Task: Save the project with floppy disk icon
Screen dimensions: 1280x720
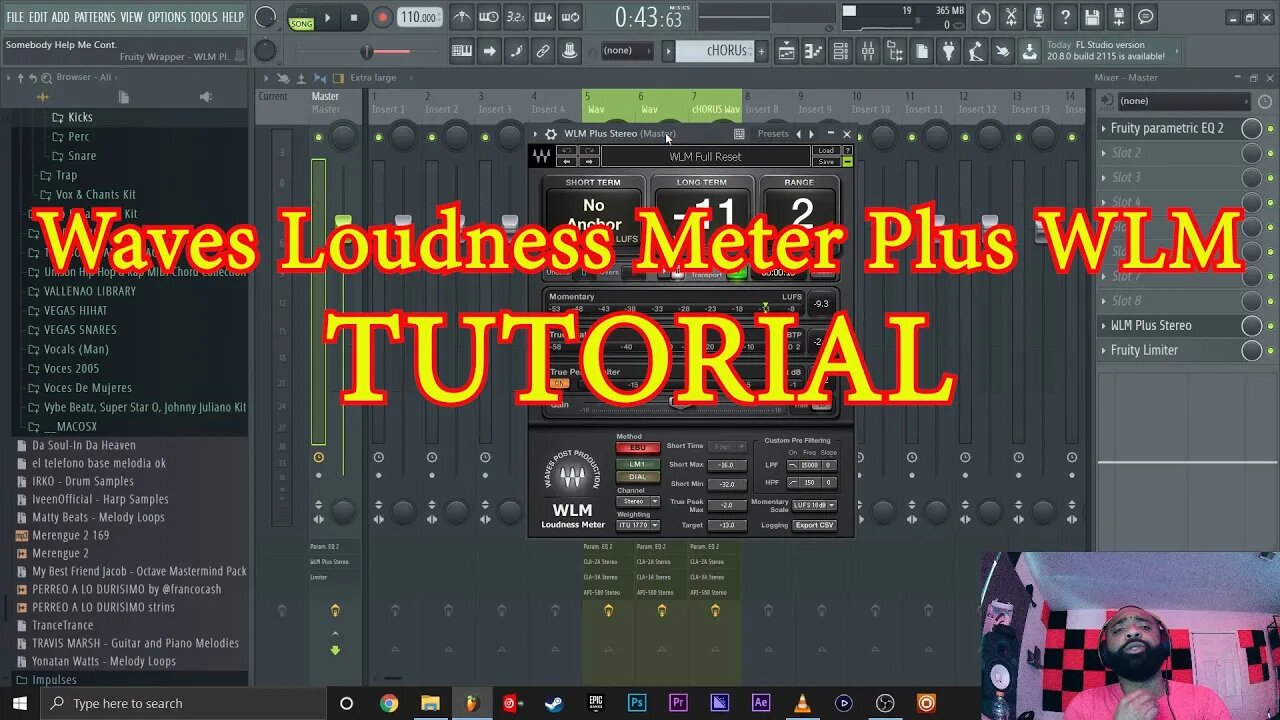Action: click(x=1092, y=17)
